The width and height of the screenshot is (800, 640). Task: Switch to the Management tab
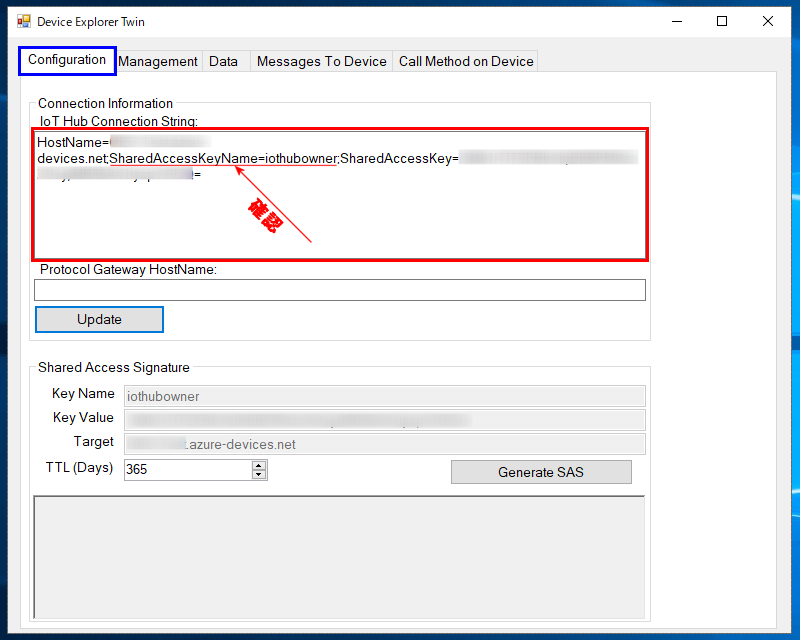(x=158, y=62)
